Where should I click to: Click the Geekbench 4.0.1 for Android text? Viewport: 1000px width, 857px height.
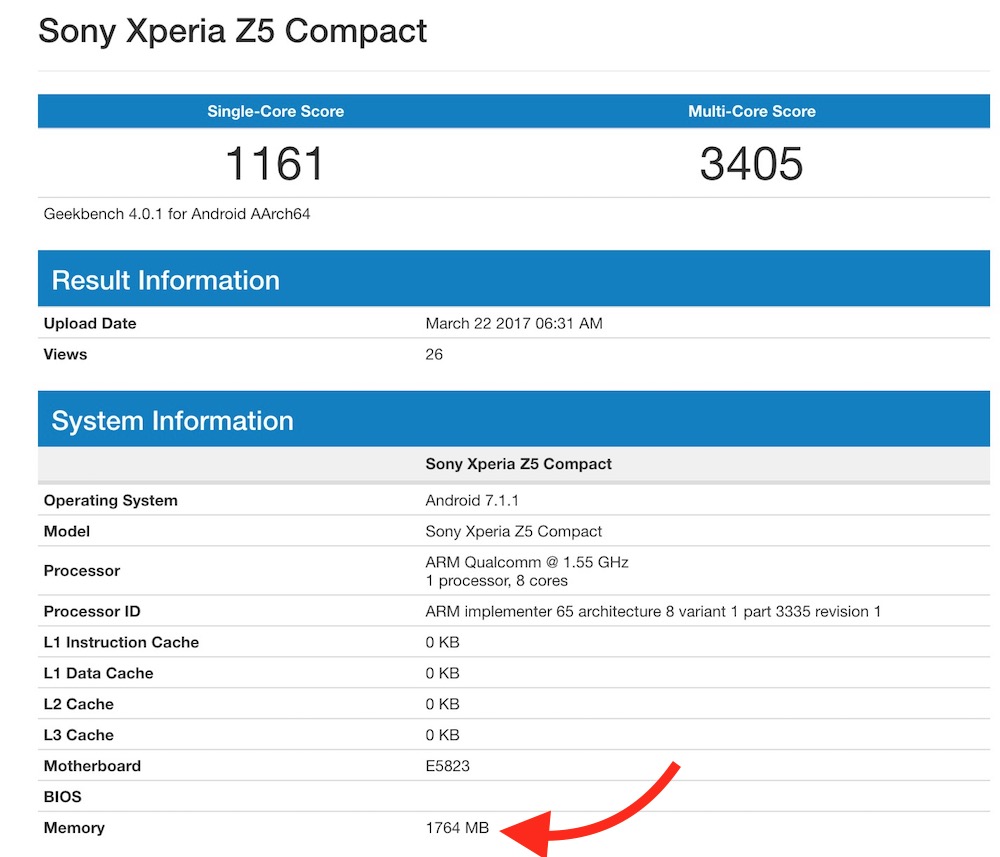[177, 213]
